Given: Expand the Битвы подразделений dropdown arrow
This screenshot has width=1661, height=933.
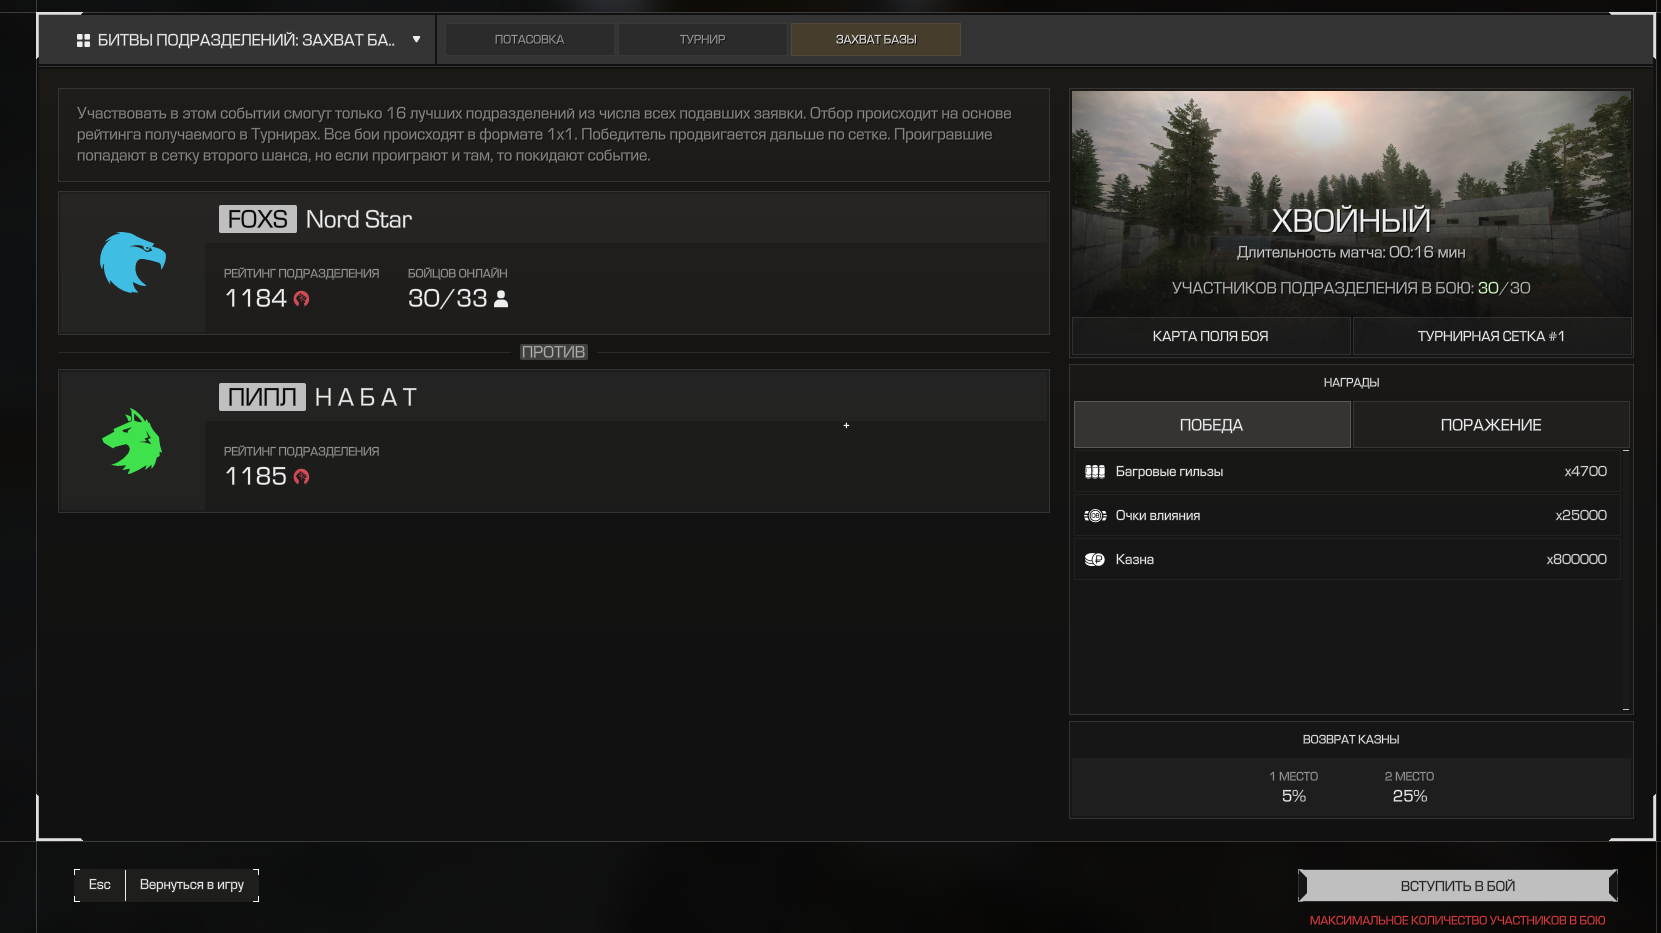Looking at the screenshot, I should (x=416, y=40).
